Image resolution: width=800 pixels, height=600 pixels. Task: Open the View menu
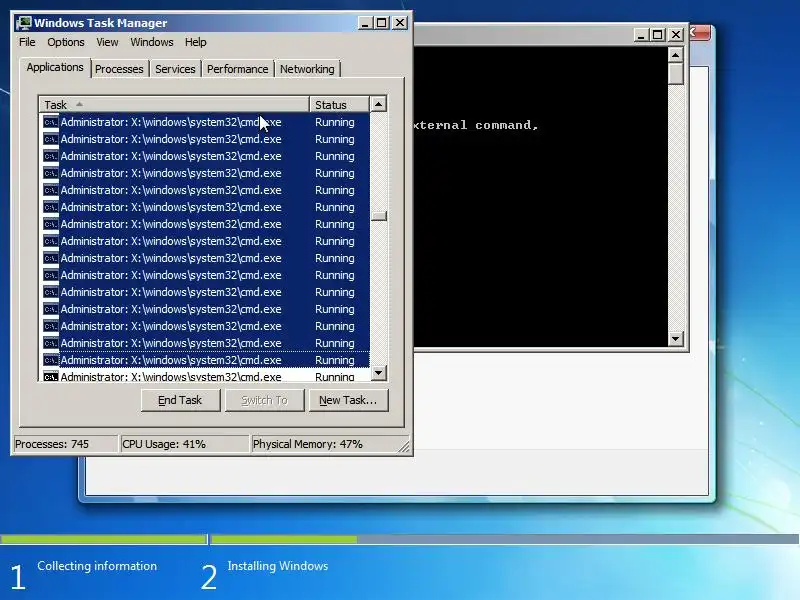107,42
